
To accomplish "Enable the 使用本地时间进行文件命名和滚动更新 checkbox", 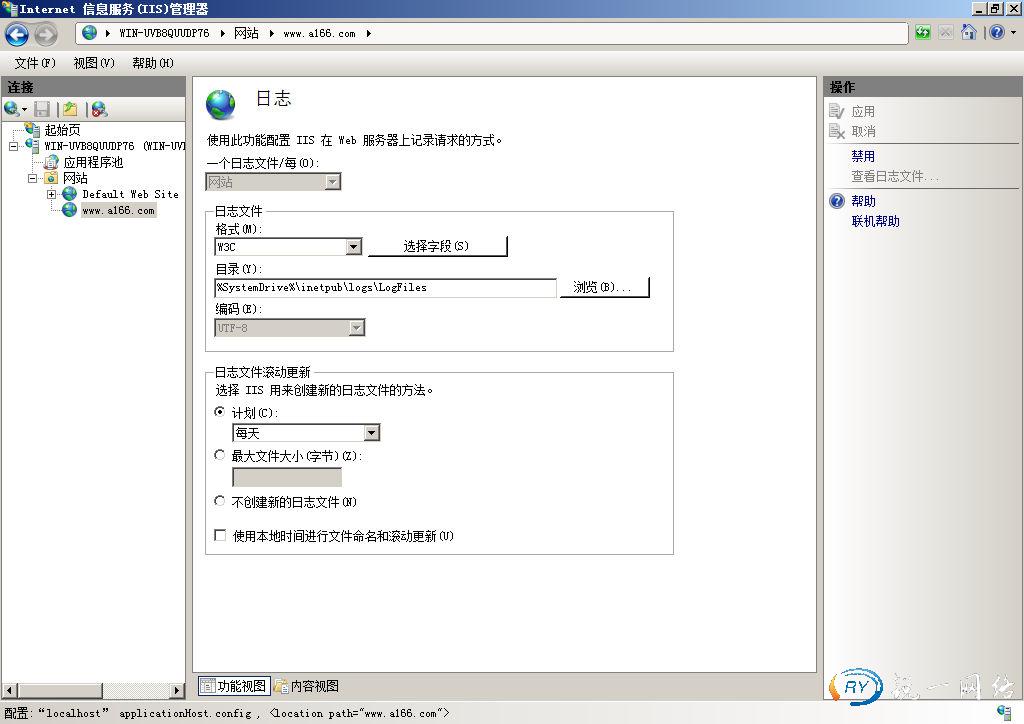I will coord(219,535).
